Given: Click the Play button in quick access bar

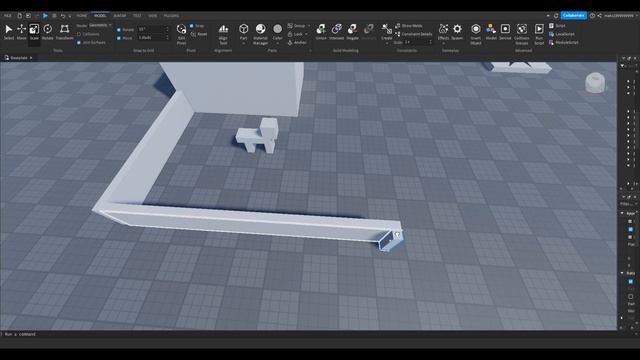Looking at the screenshot, I should point(45,16).
